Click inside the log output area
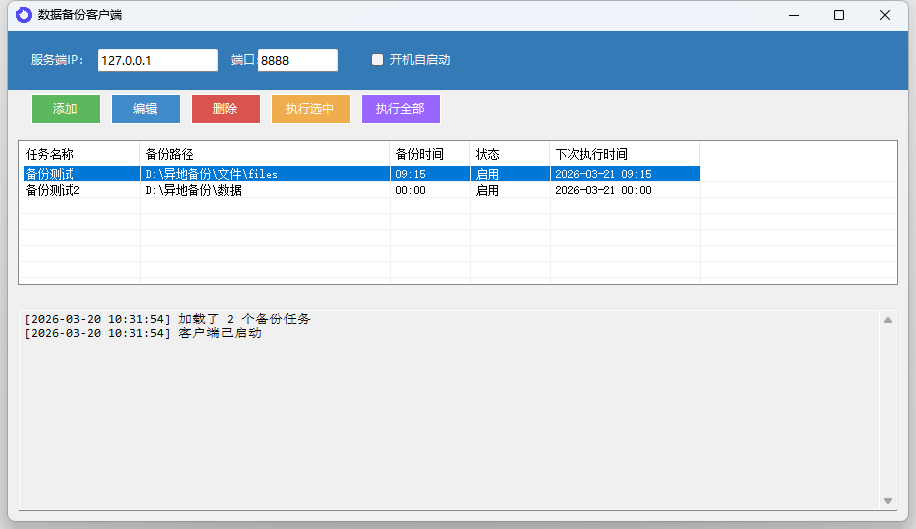Viewport: 916px width, 529px height. point(450,420)
